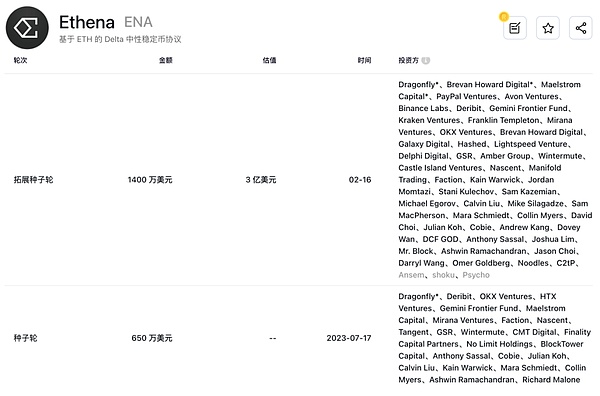
Task: Select the 拓展种子轮 funding round
Action: point(33,180)
